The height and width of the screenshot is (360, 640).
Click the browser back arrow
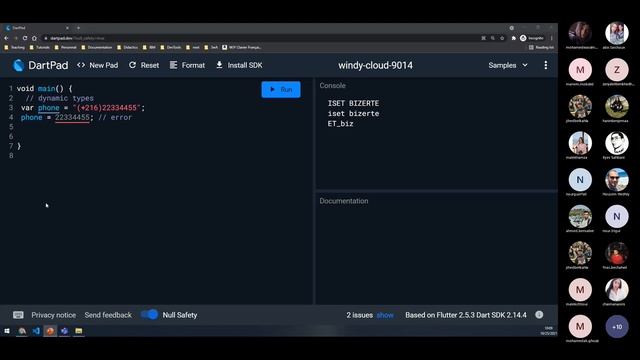click(7, 38)
